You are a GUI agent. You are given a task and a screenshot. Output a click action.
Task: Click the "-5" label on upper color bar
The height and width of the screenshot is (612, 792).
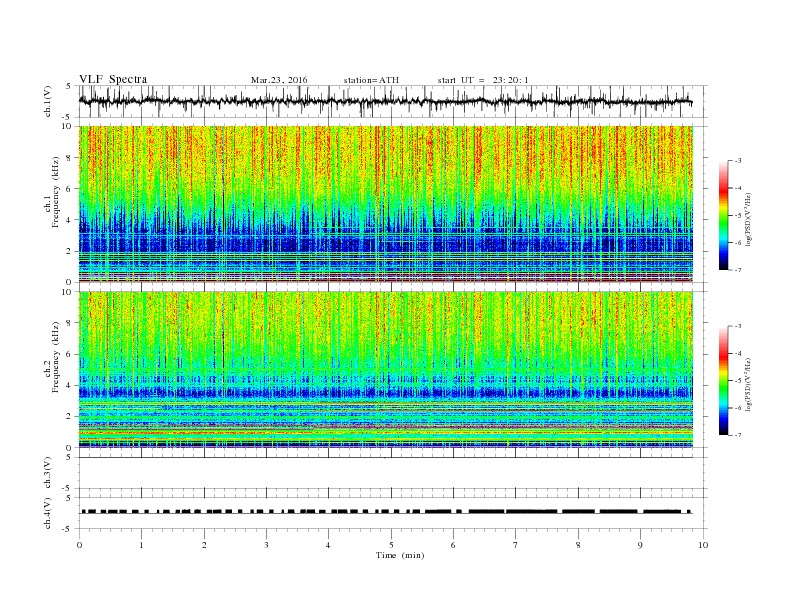pyautogui.click(x=738, y=216)
